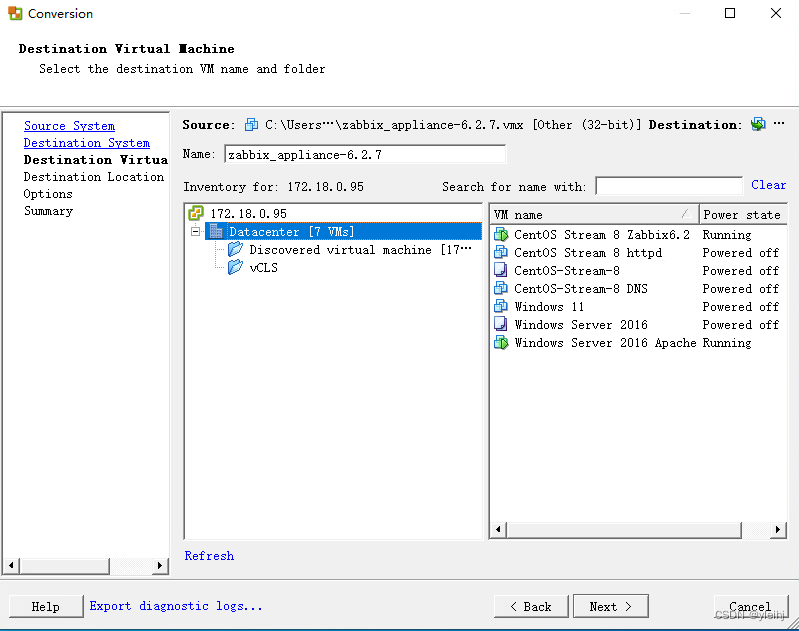Click the Datacenter building icon
The image size is (799, 631).
(217, 231)
